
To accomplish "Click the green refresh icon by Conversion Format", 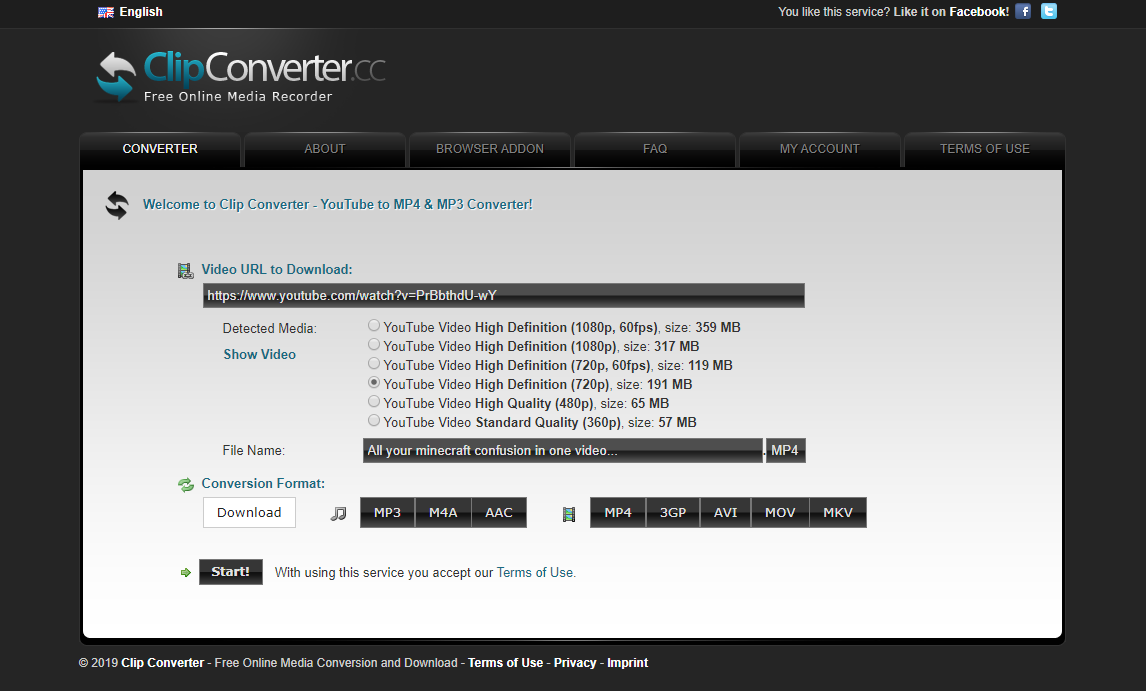I will (186, 485).
